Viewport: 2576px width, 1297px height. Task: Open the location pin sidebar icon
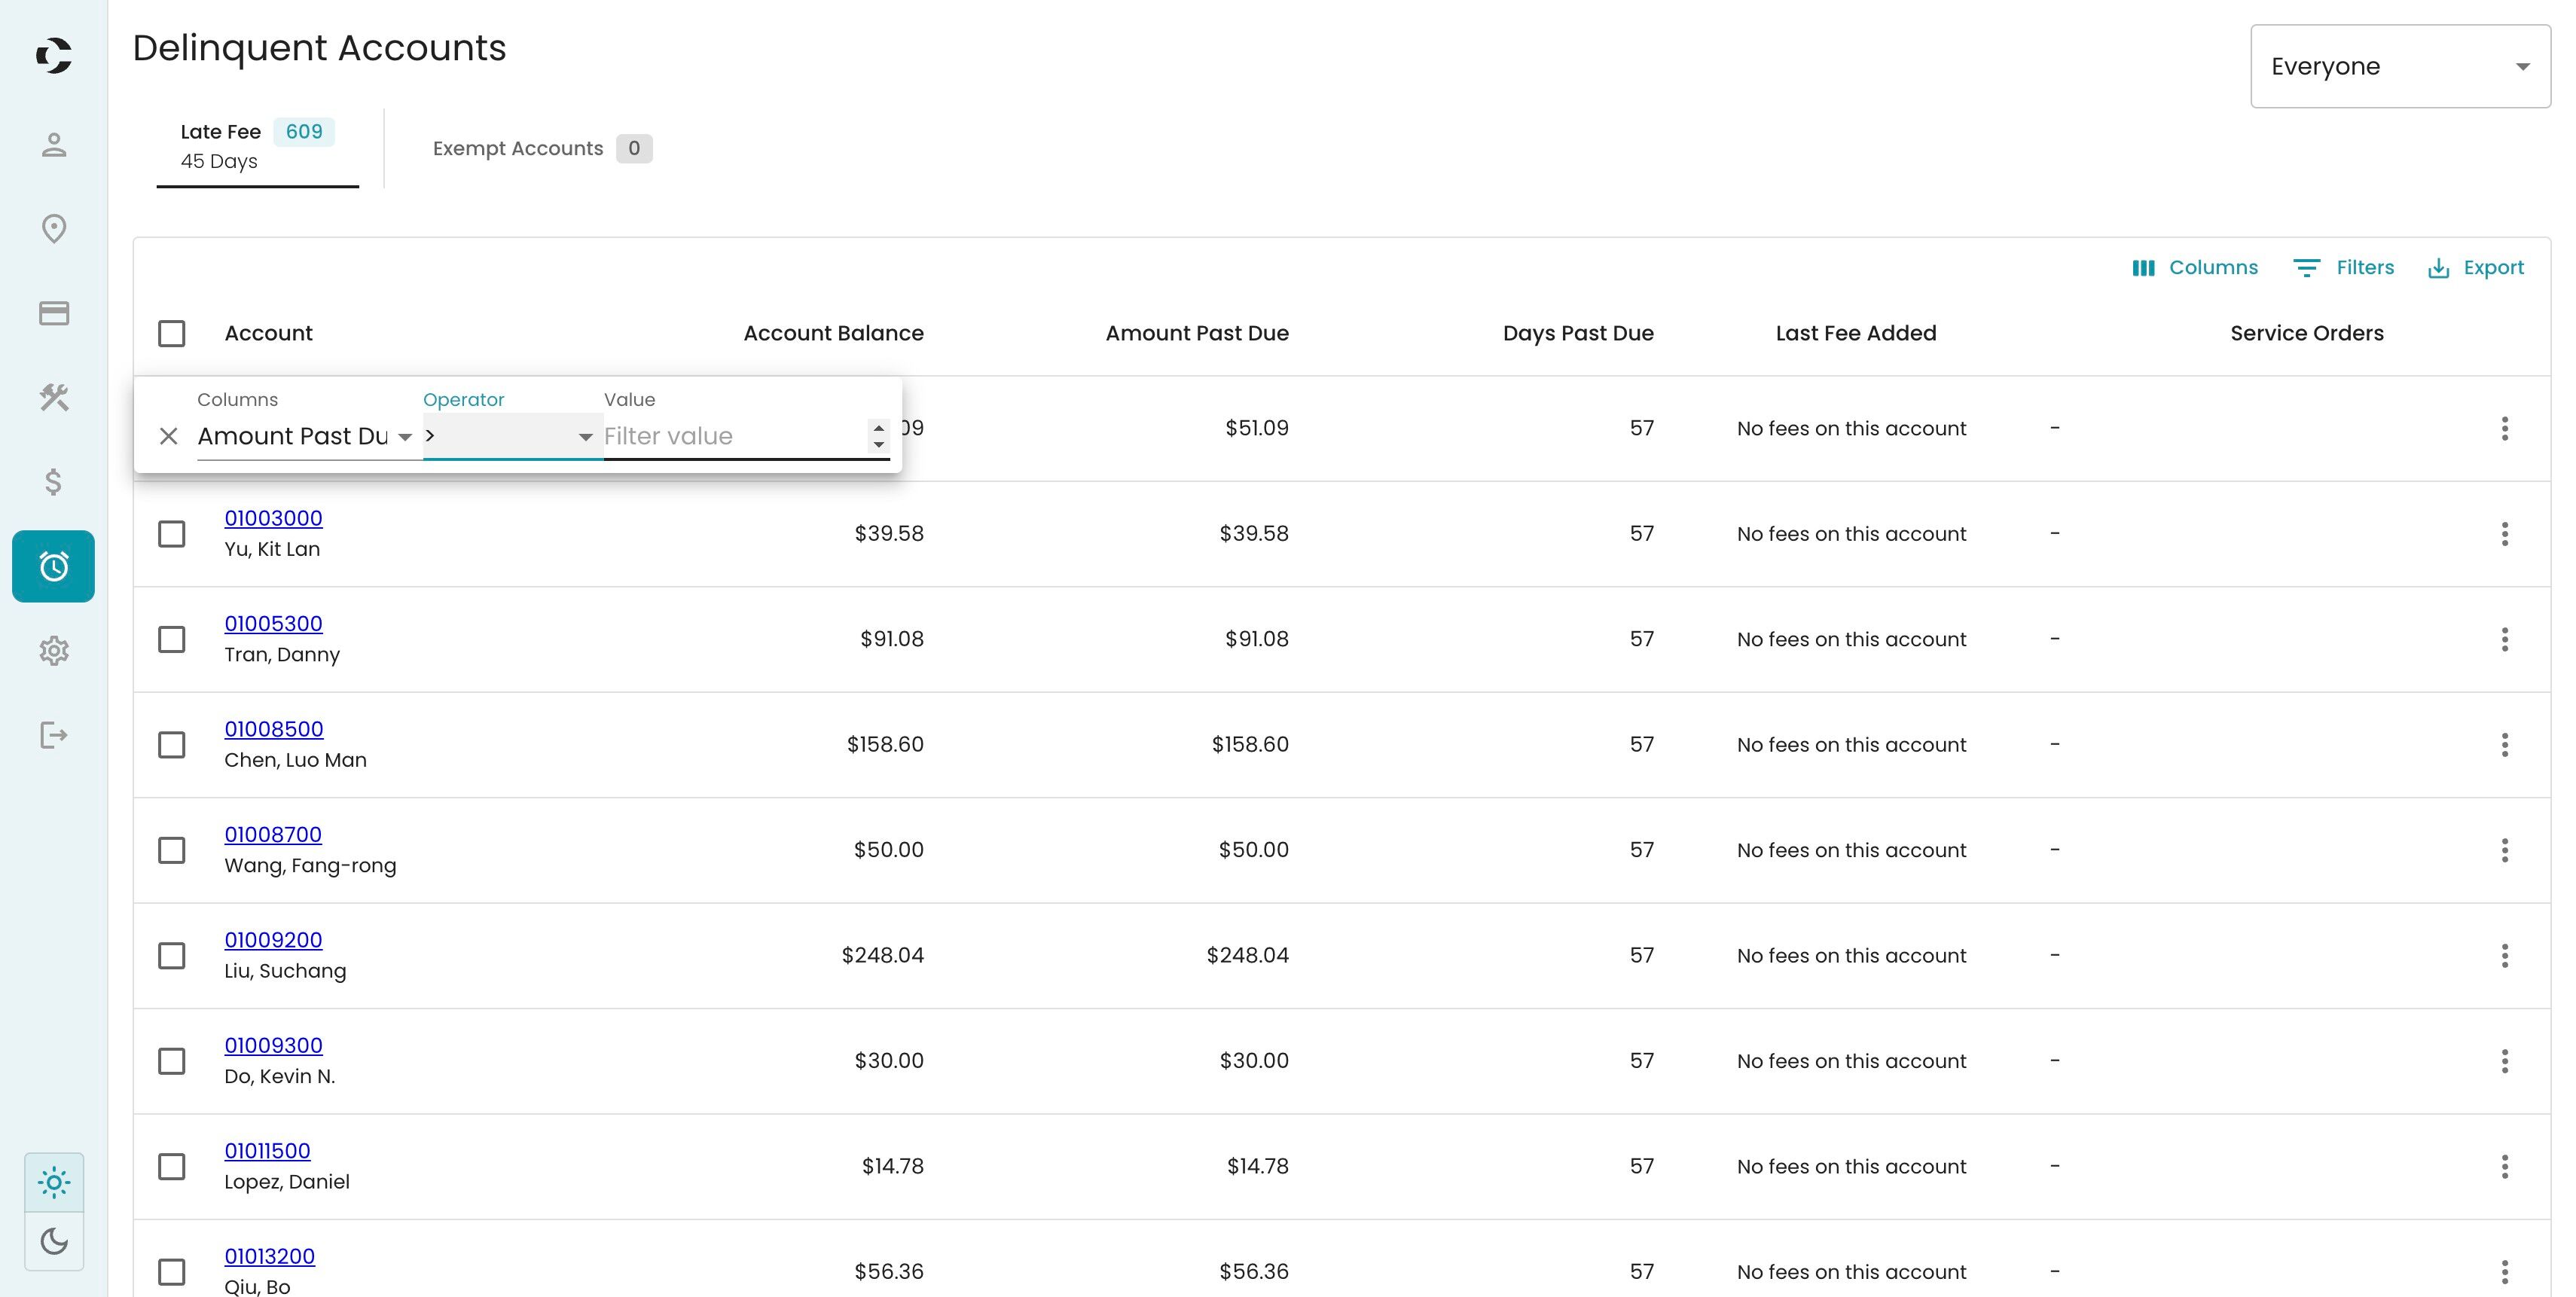[54, 229]
